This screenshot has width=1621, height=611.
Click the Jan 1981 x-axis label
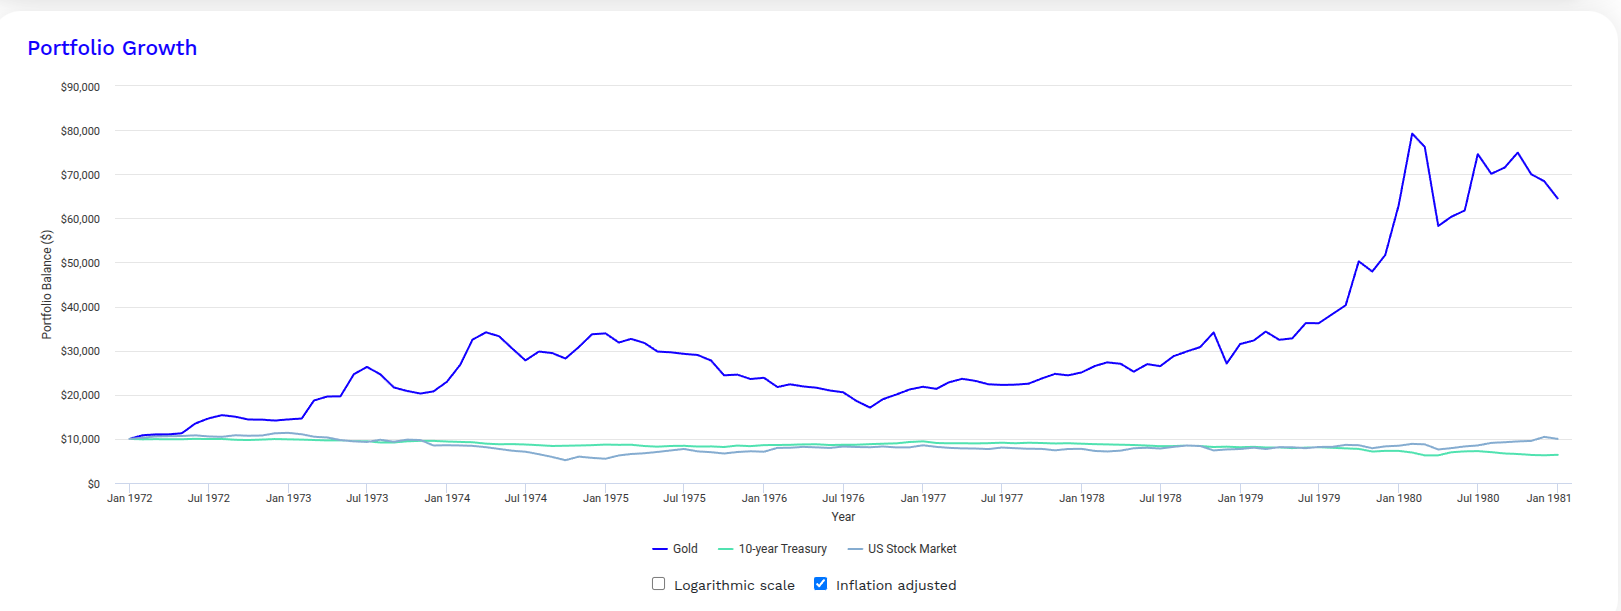click(1548, 498)
